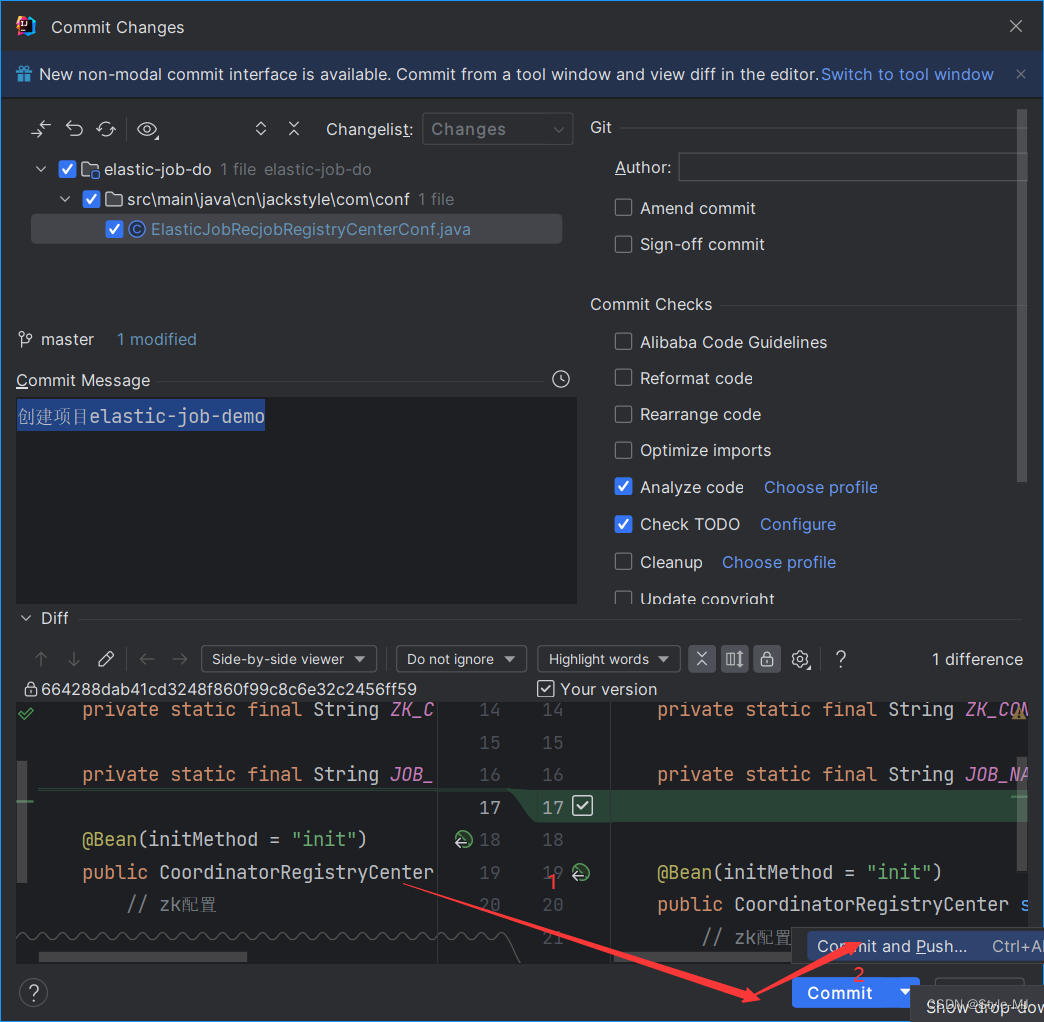This screenshot has width=1044, height=1022.
Task: Click Choose profile next to Cleanup
Action: pos(778,563)
